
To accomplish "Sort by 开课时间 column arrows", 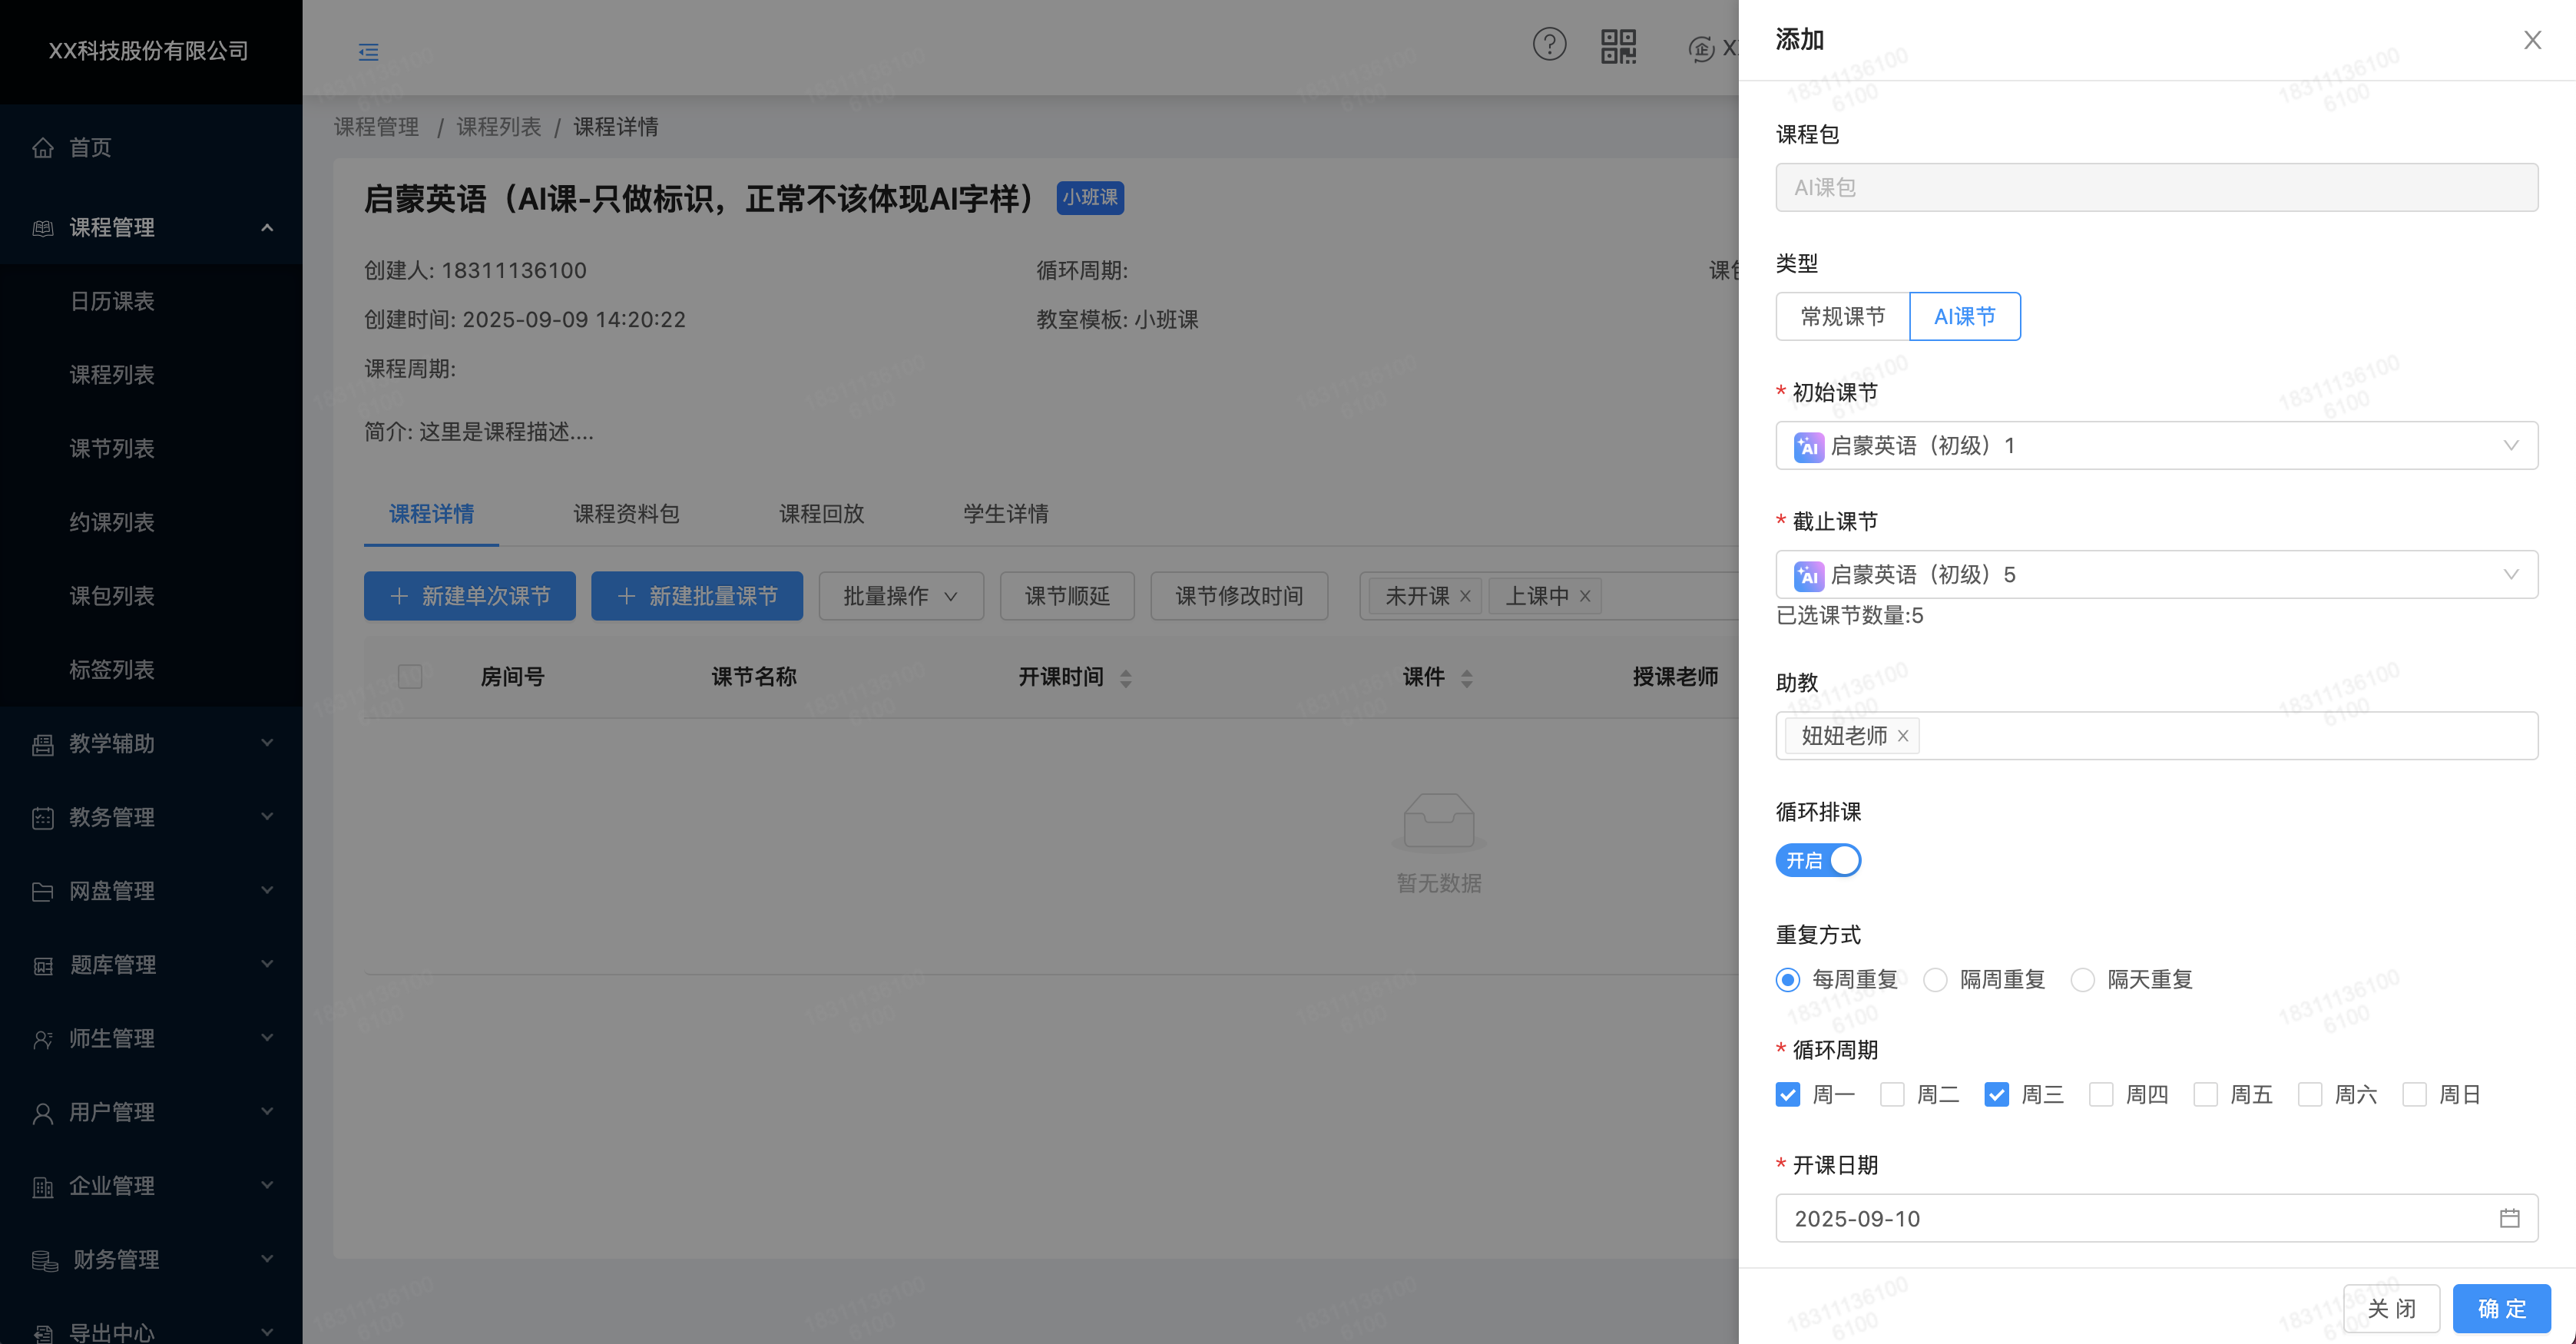I will (x=1126, y=678).
